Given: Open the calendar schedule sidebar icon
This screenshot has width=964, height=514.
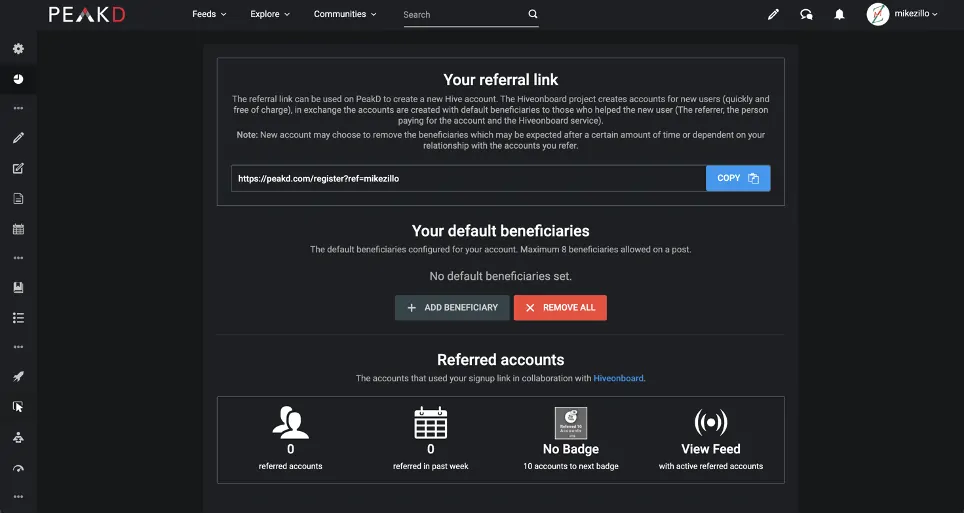Looking at the screenshot, I should (18, 229).
